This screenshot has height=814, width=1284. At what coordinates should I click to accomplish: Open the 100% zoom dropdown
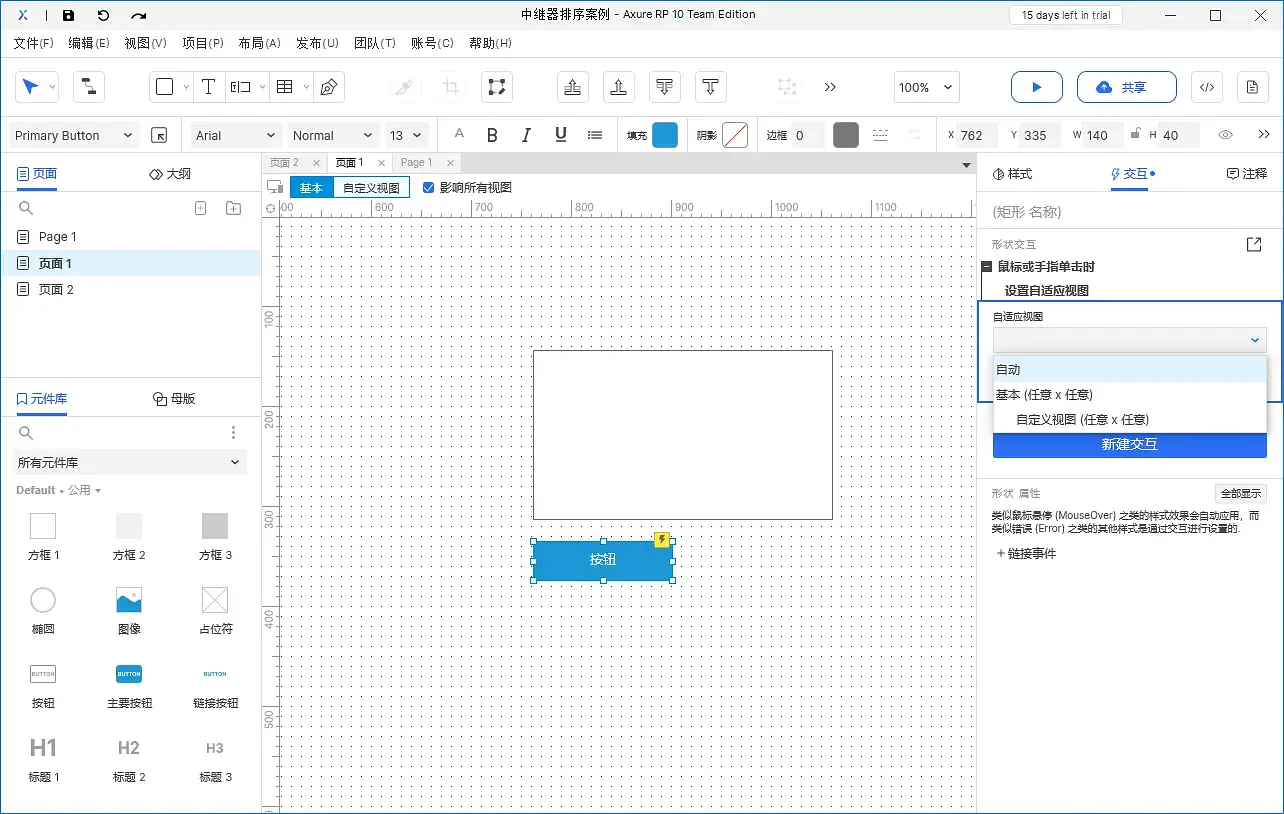pos(927,87)
